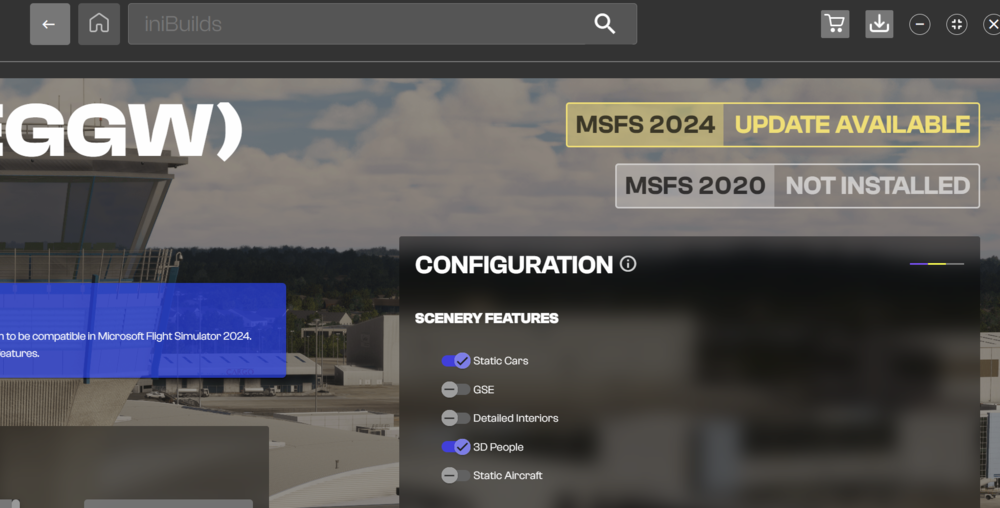Click the Detailed Interiors label

coord(515,418)
